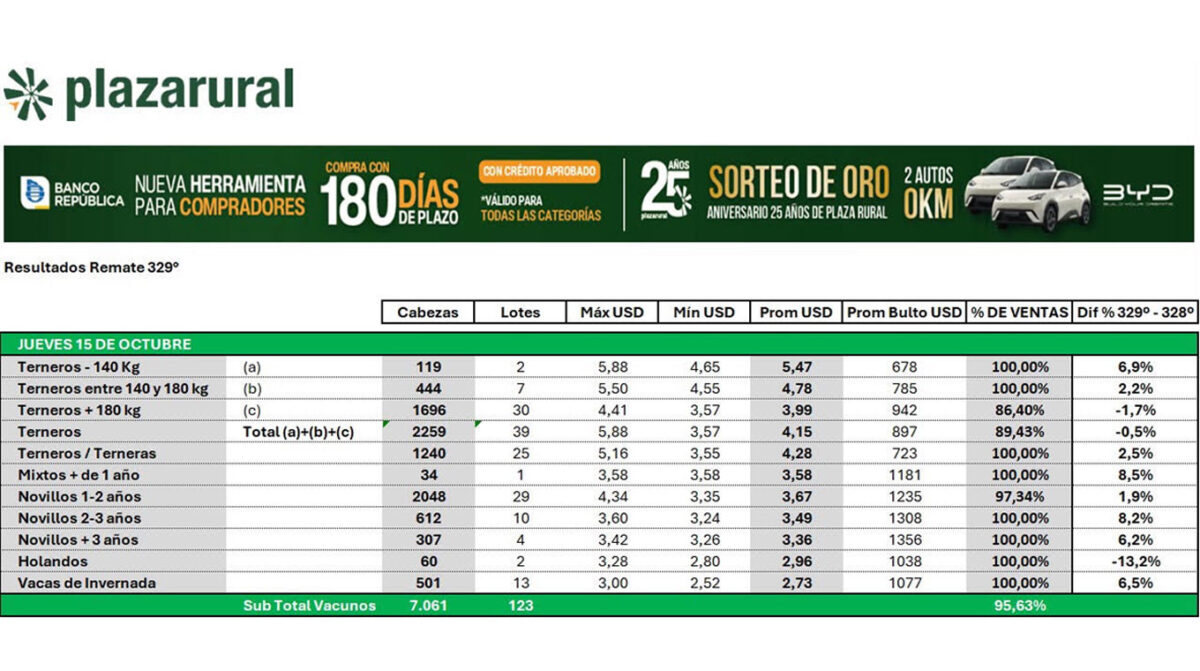Click the 'Novillos 2-3 años' row label
Screen dimensions: 1200x671
tap(79, 518)
